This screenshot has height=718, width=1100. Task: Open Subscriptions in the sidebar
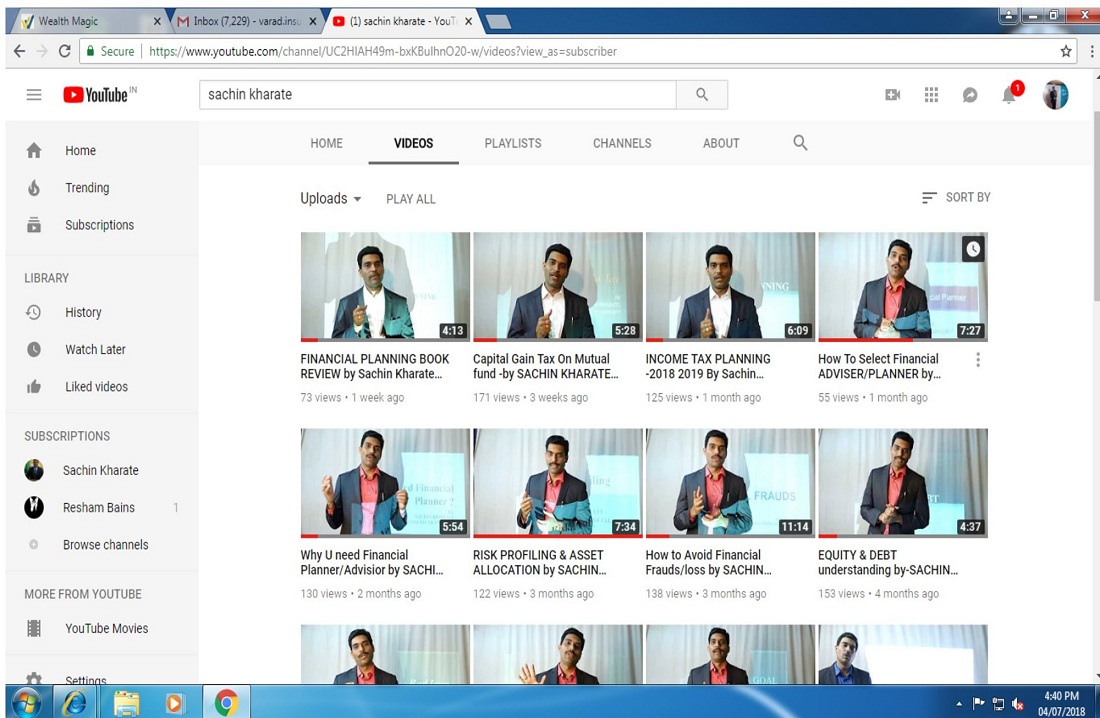point(102,225)
